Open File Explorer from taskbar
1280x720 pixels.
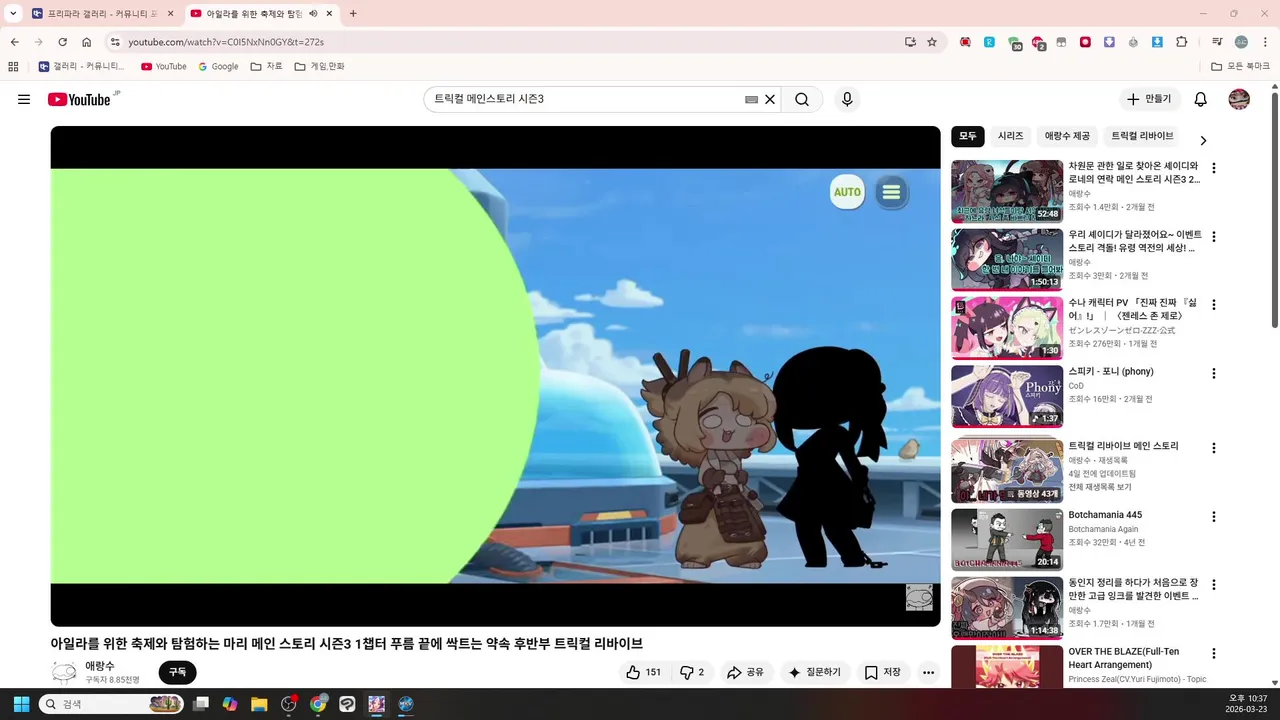(259, 704)
